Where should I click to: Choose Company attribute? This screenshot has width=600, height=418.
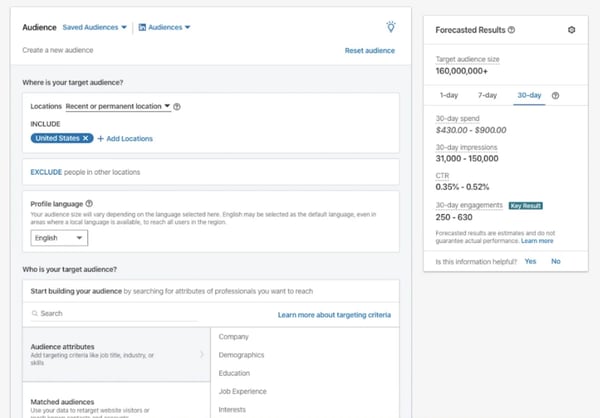pyautogui.click(x=233, y=337)
